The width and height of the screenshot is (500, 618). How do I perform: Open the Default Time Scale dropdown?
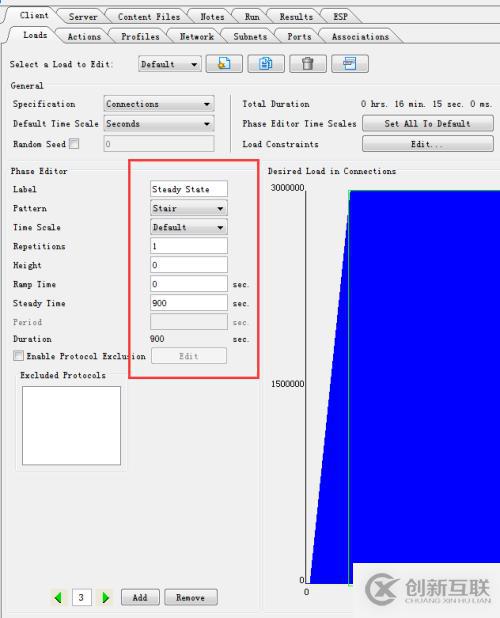(x=159, y=124)
